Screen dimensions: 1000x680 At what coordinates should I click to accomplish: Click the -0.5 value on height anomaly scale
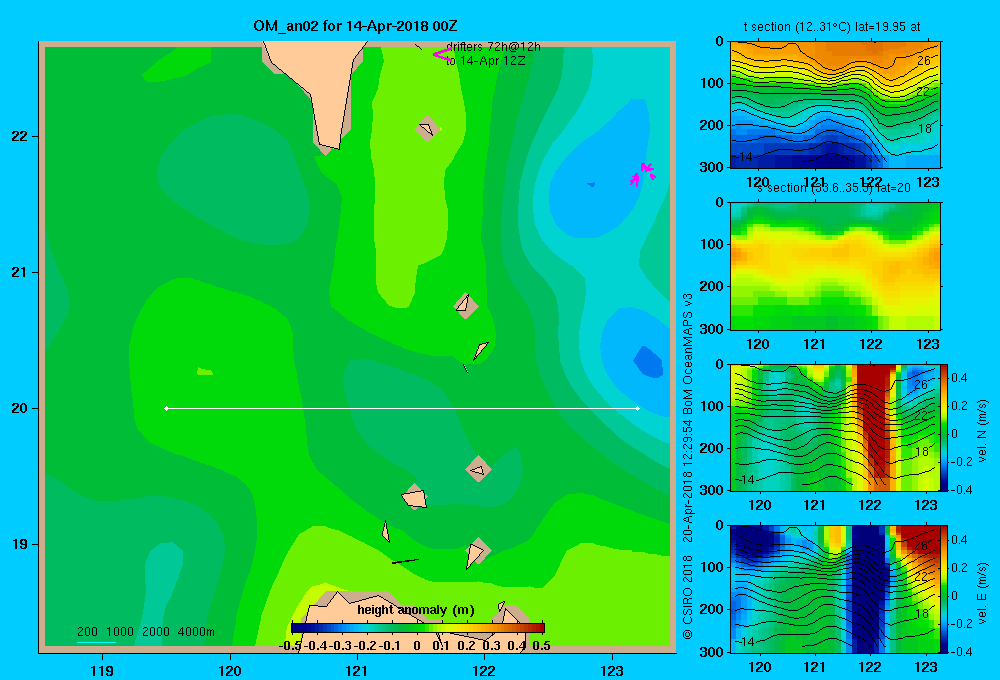point(290,646)
